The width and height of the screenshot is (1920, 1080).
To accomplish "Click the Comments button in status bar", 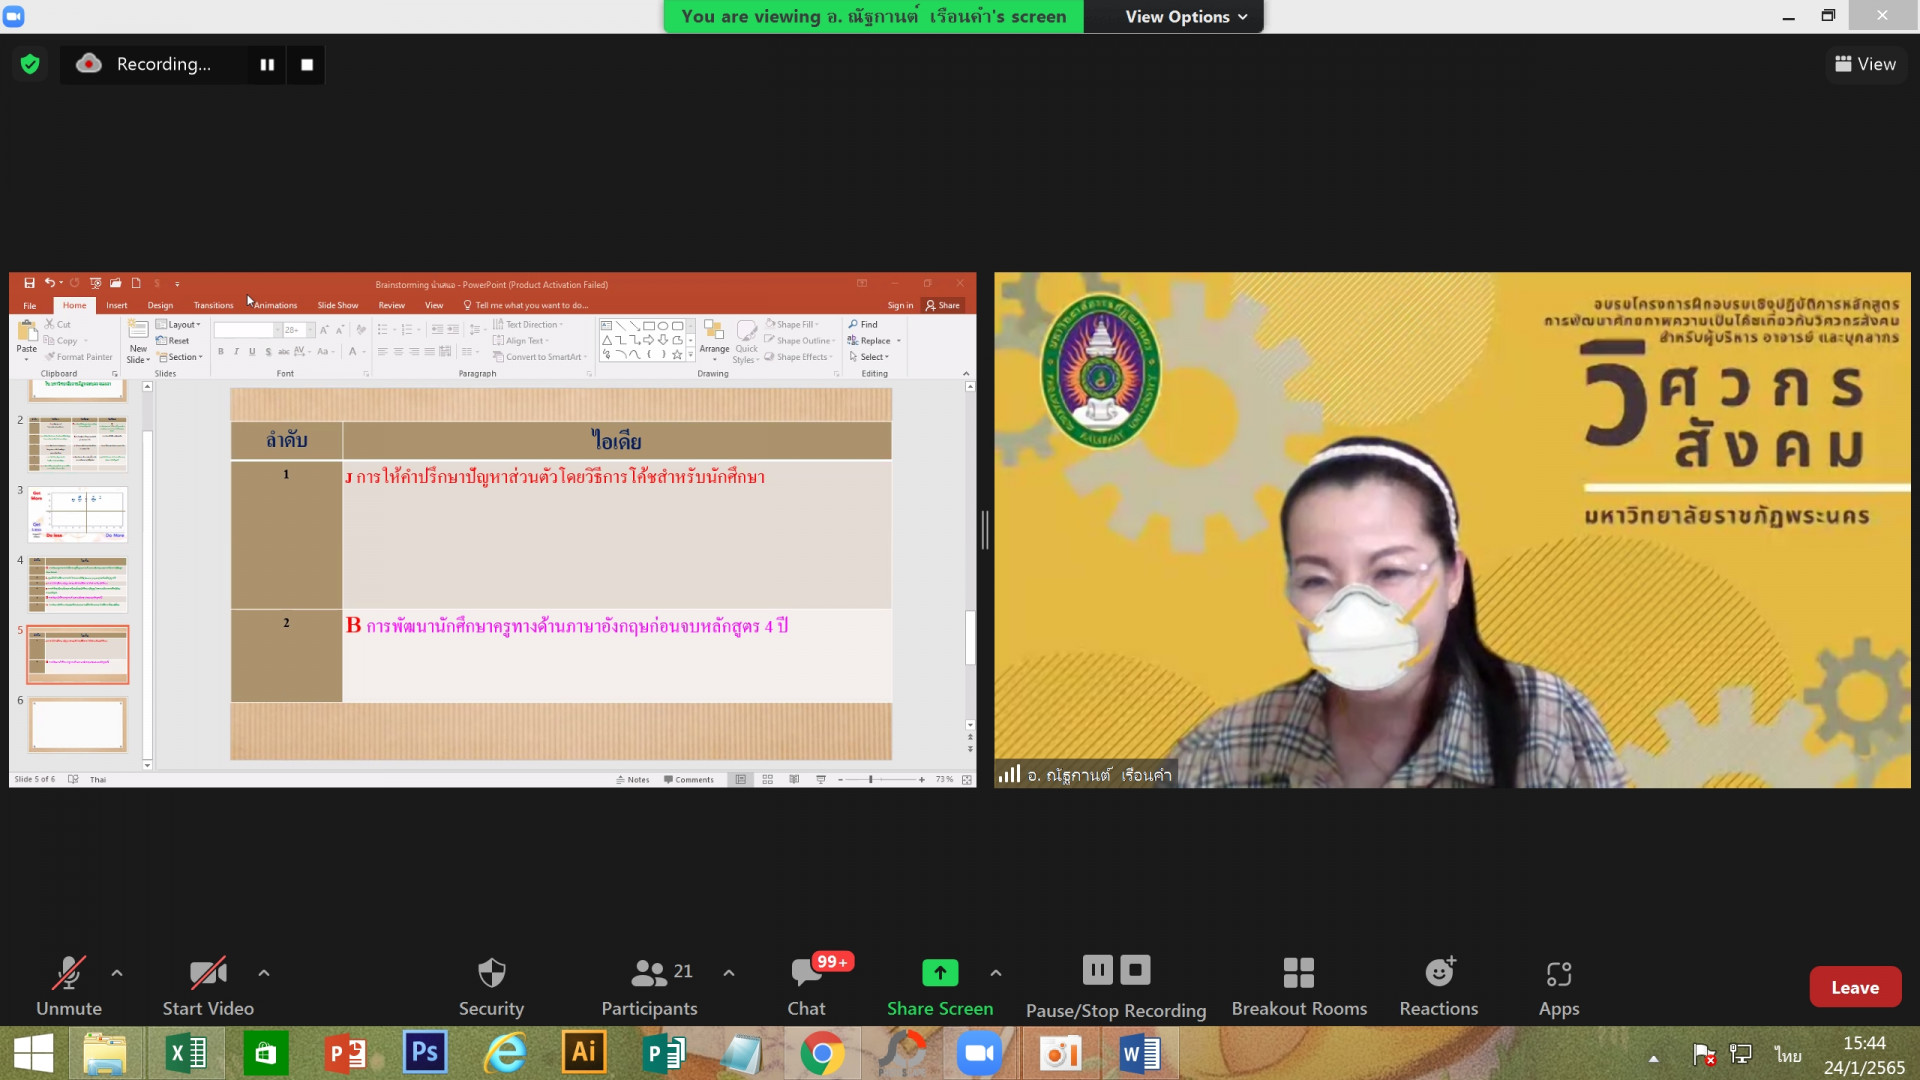I will pos(689,780).
